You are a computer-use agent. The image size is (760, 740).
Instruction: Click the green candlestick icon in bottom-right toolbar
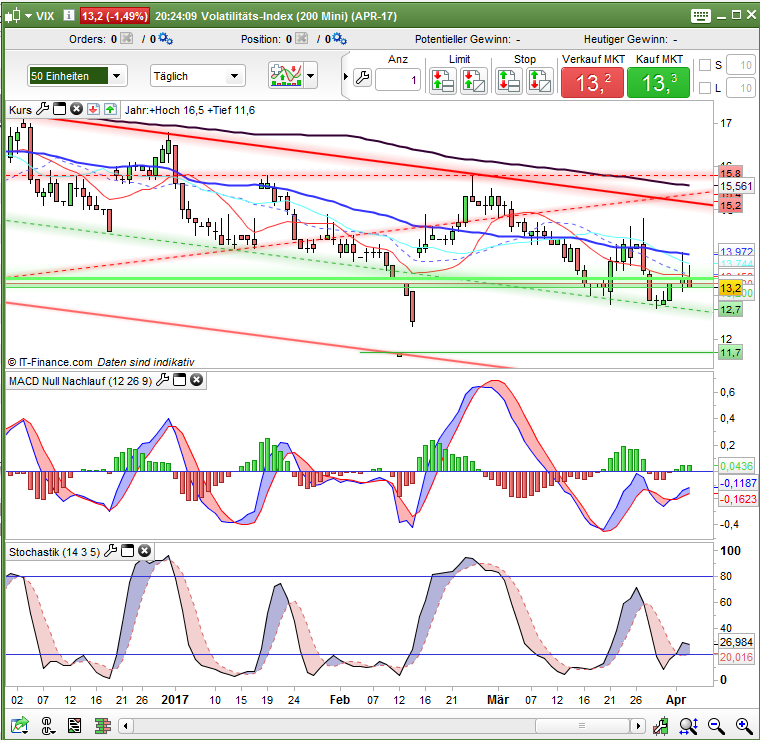coord(661,726)
